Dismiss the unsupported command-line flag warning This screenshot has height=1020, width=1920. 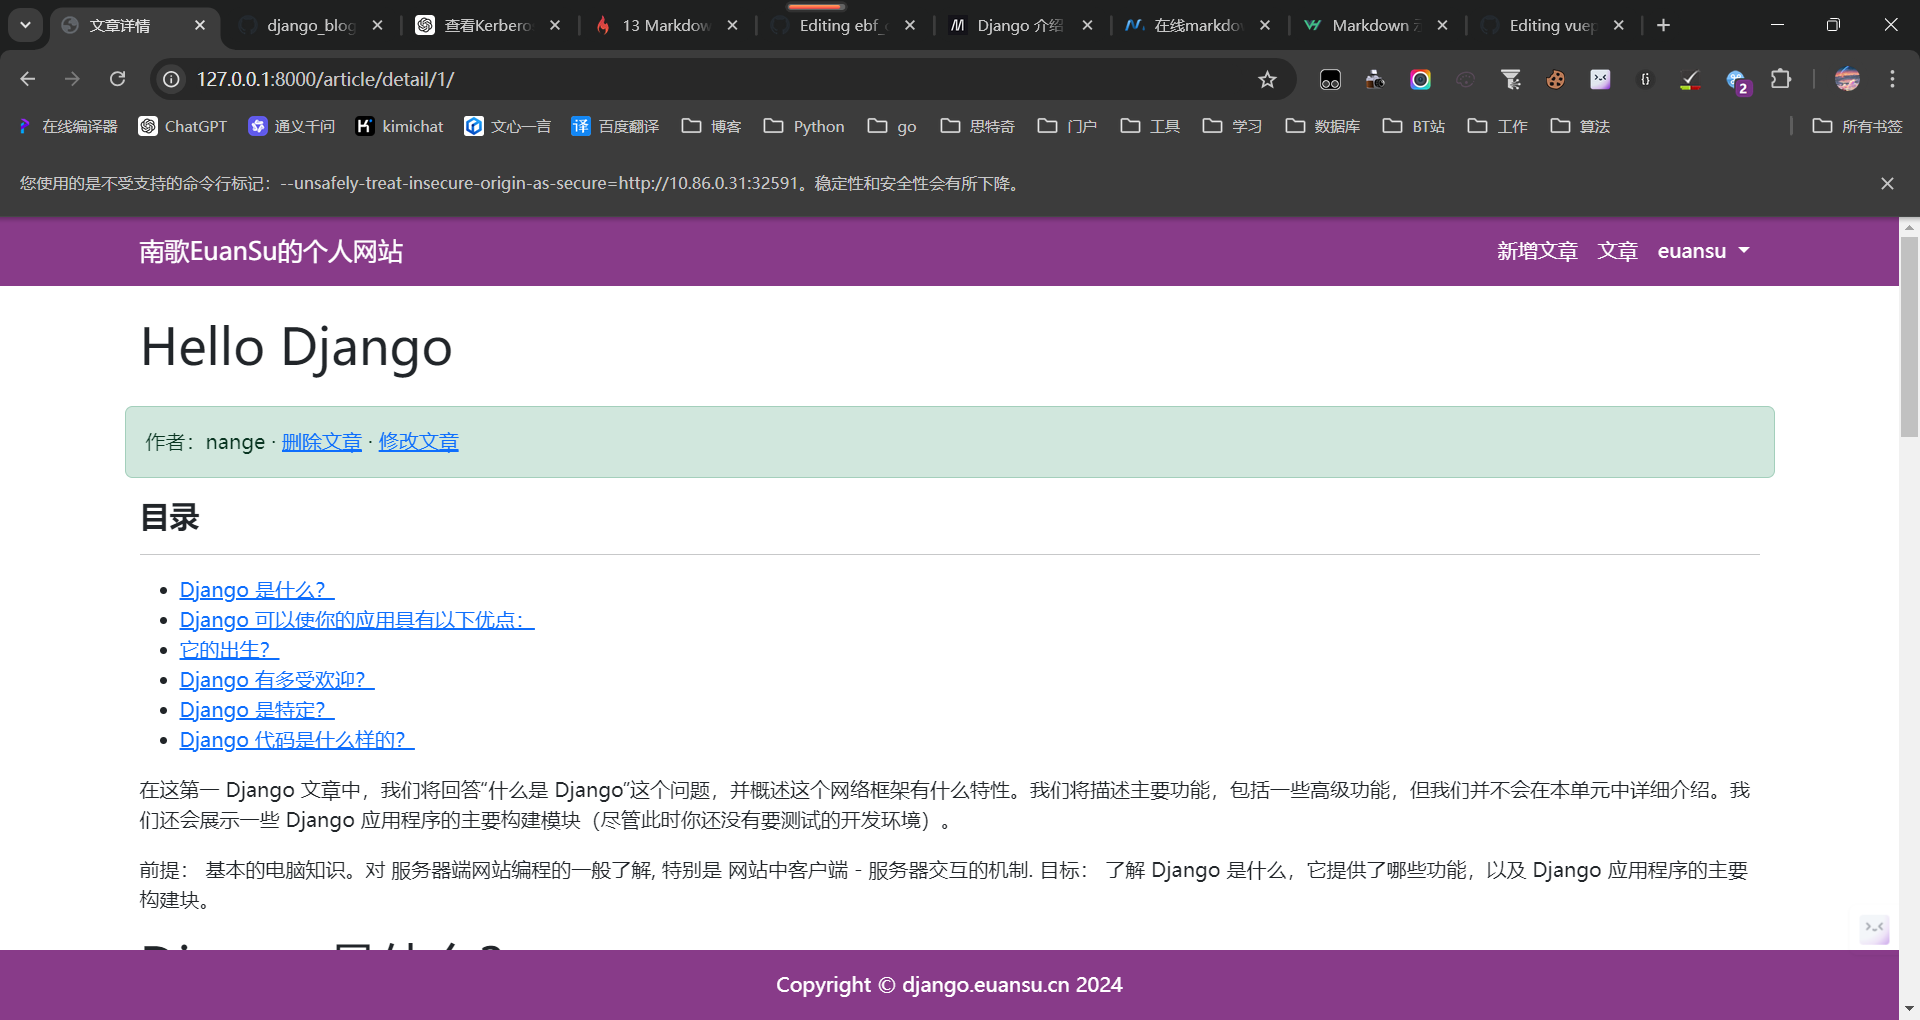pos(1887,183)
